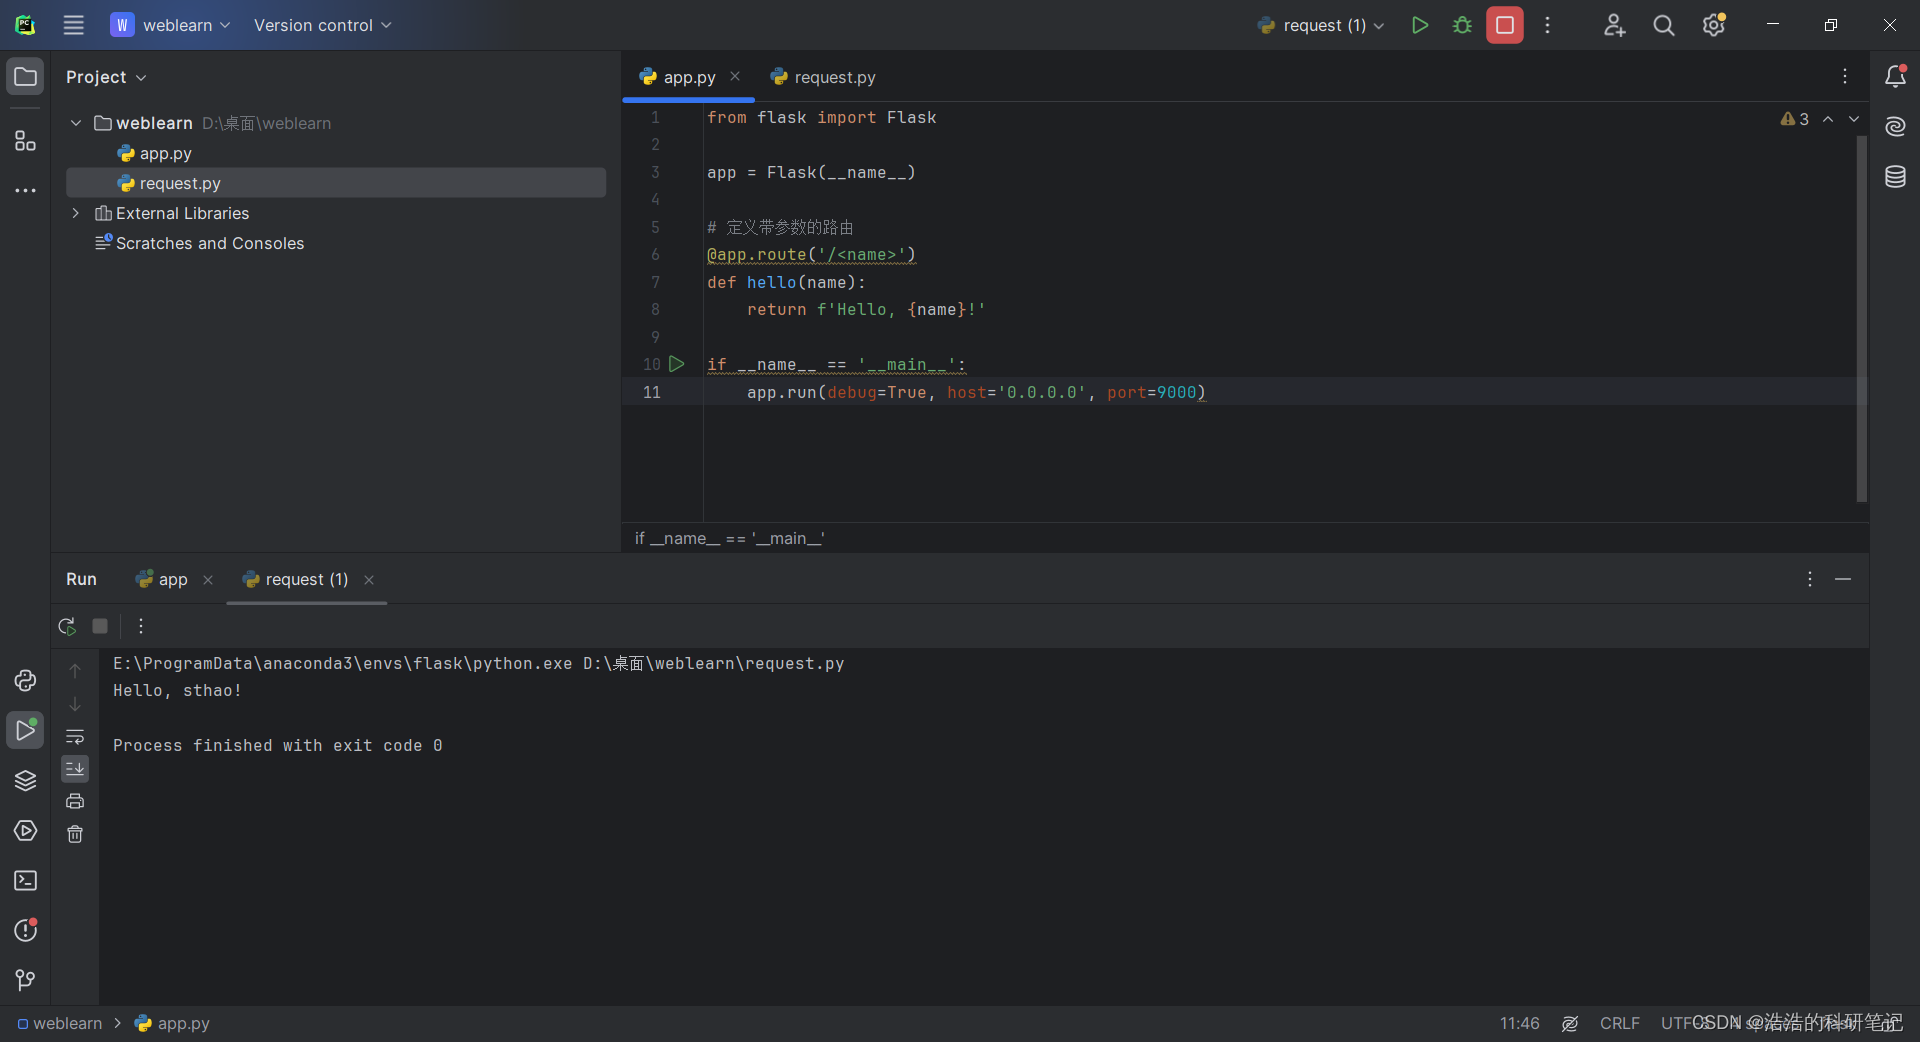Click Down the Stack Trace arrow
1920x1042 pixels.
pyautogui.click(x=75, y=704)
